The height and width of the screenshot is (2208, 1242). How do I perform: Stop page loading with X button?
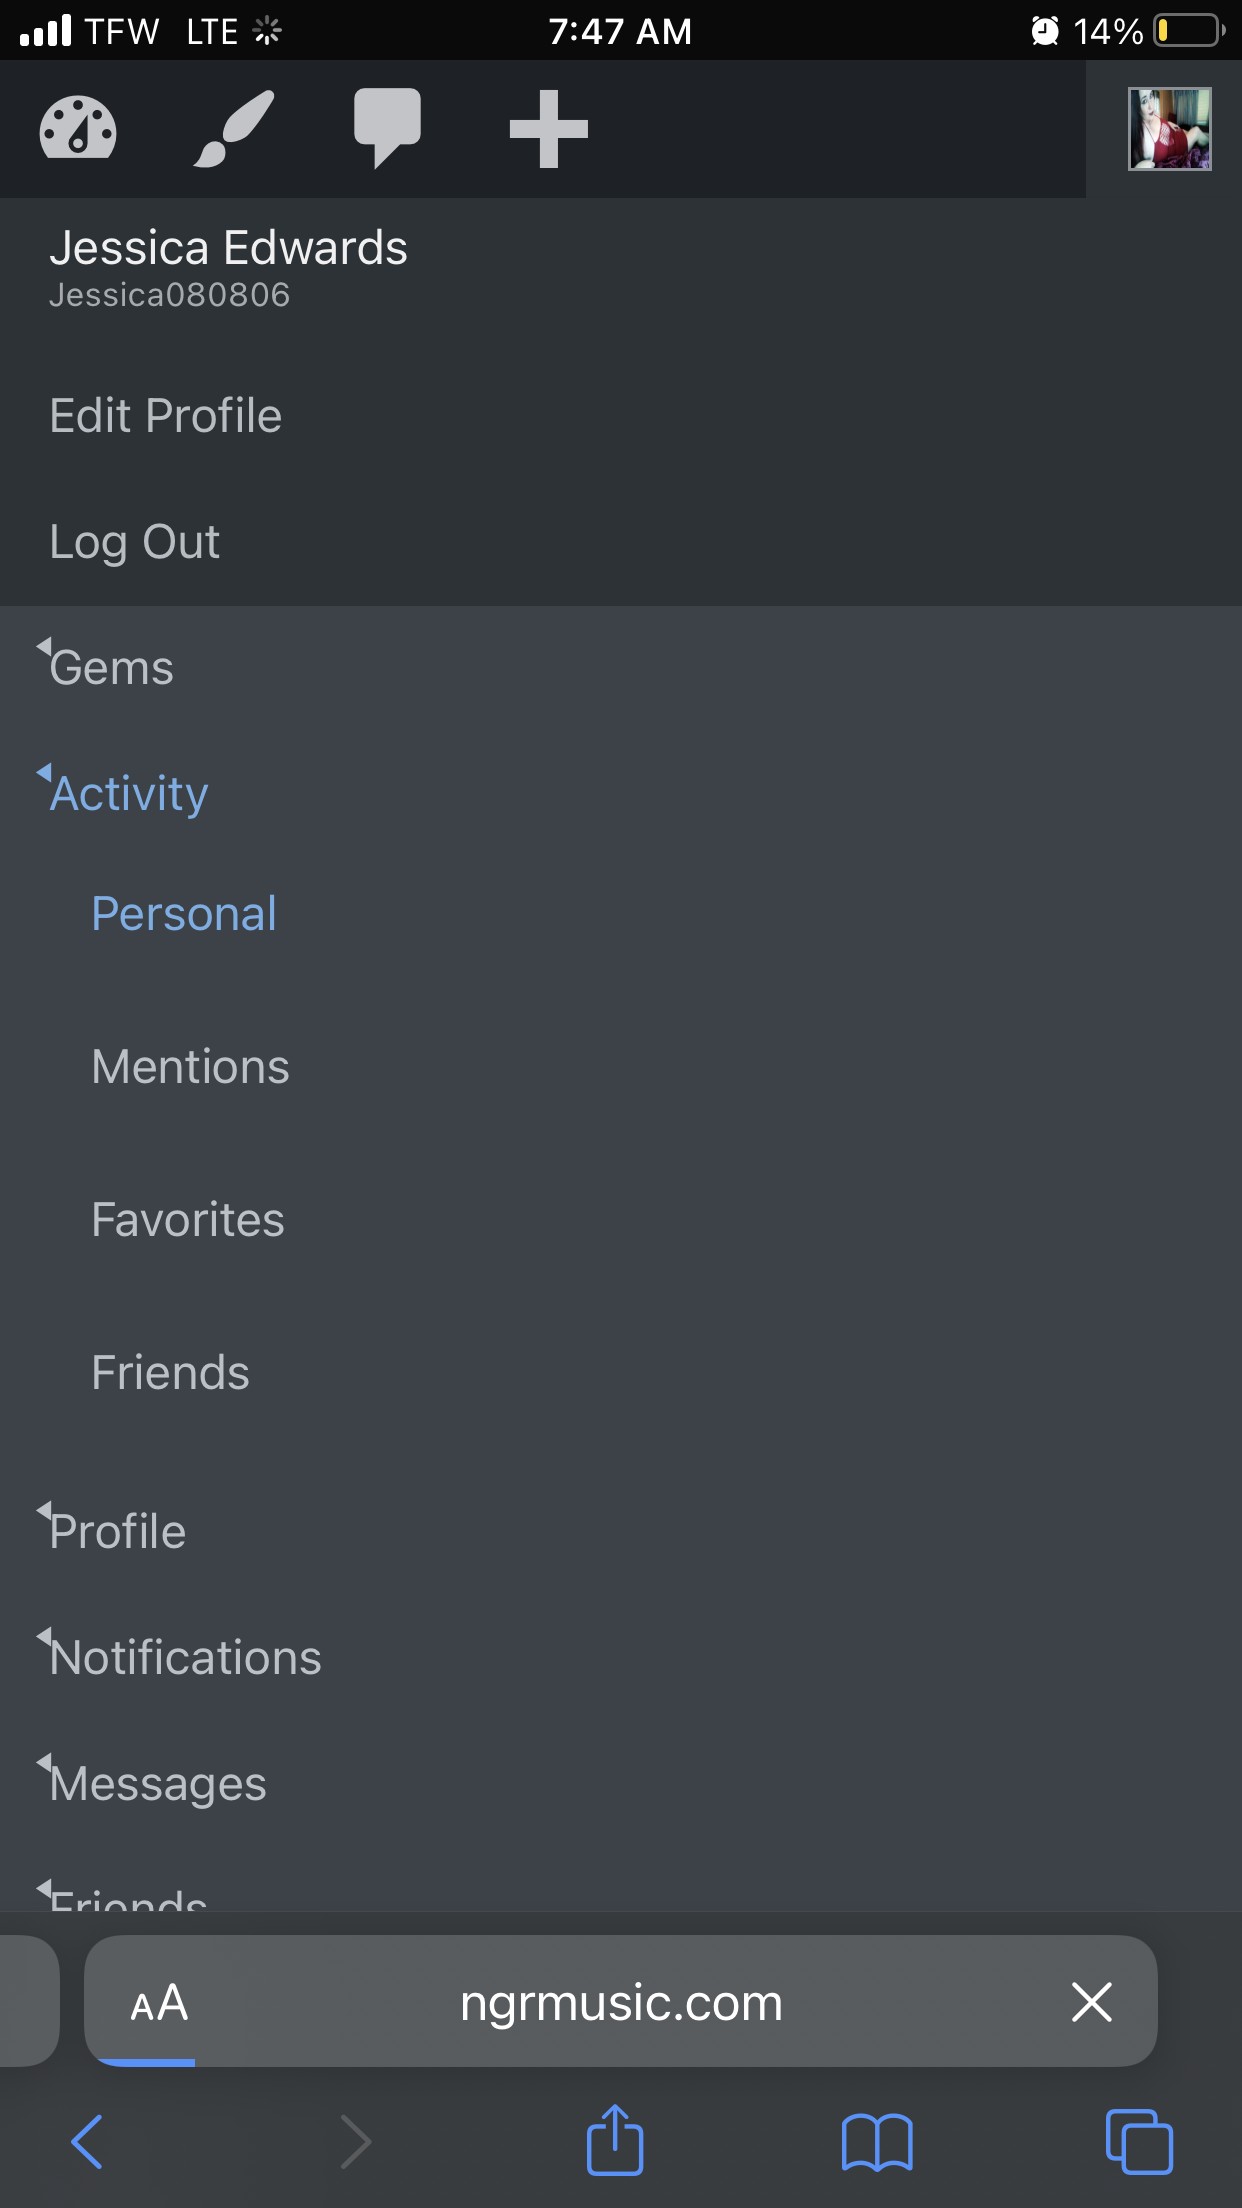point(1091,2002)
